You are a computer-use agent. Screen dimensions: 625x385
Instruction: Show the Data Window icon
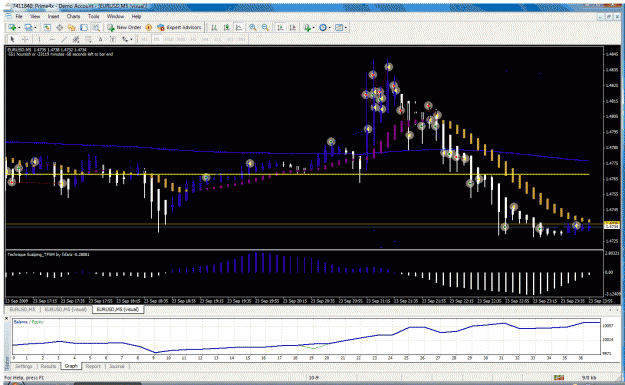[59, 28]
